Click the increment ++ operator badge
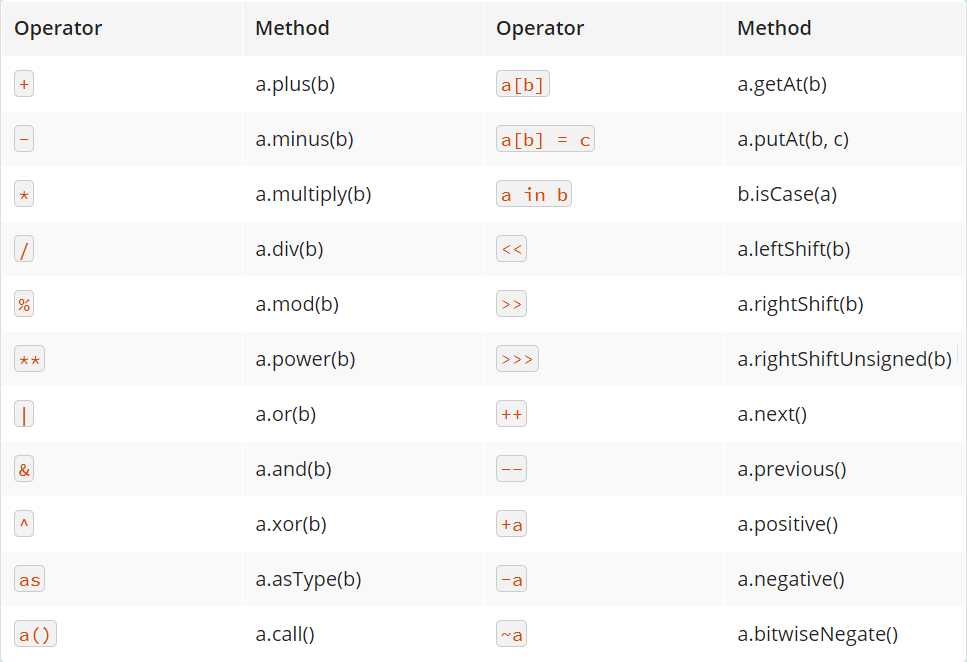The image size is (967, 662). (511, 414)
